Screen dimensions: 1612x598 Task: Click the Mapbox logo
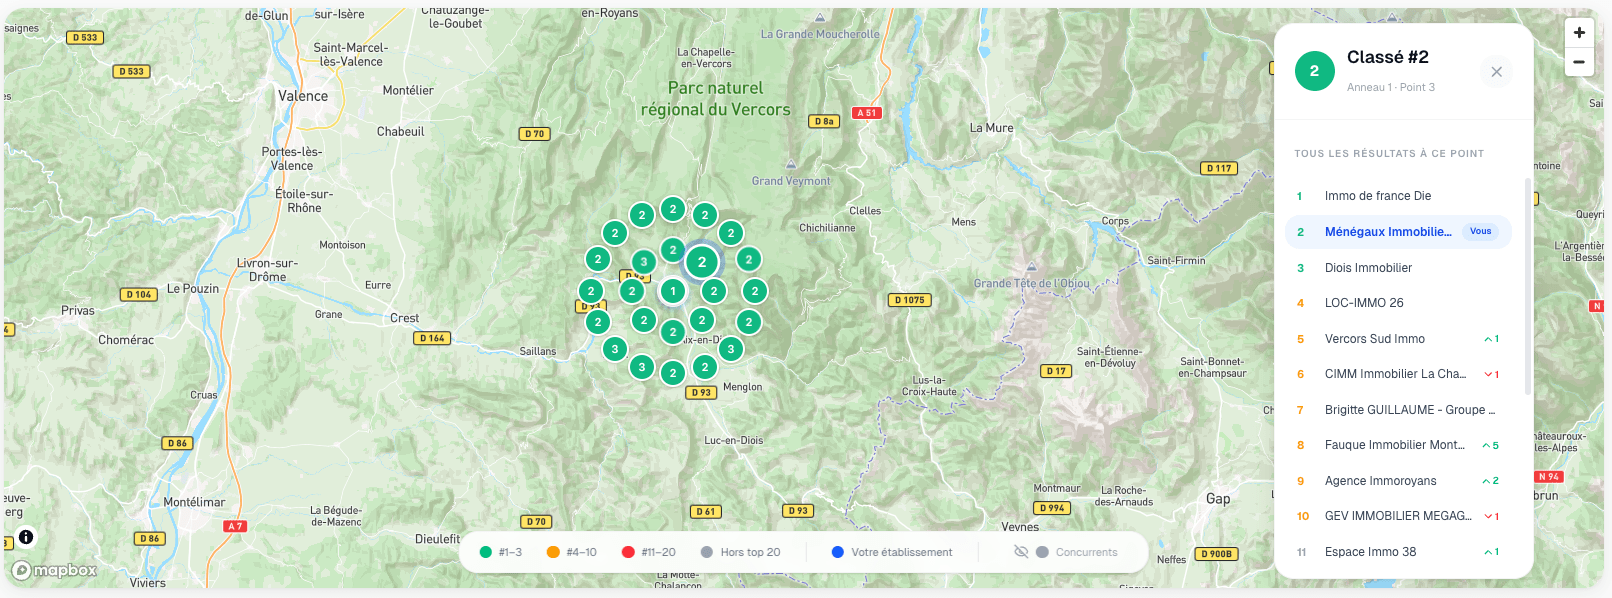(x=55, y=570)
